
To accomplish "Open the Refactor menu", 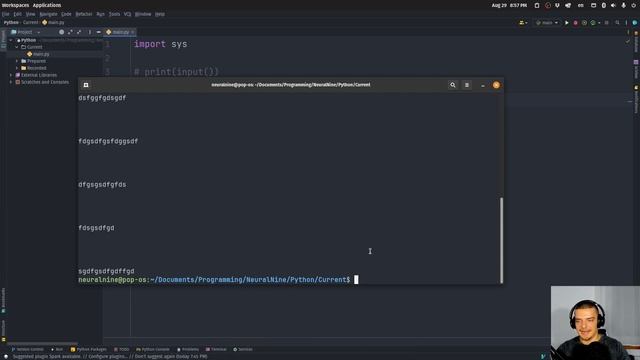I will pyautogui.click(x=84, y=14).
